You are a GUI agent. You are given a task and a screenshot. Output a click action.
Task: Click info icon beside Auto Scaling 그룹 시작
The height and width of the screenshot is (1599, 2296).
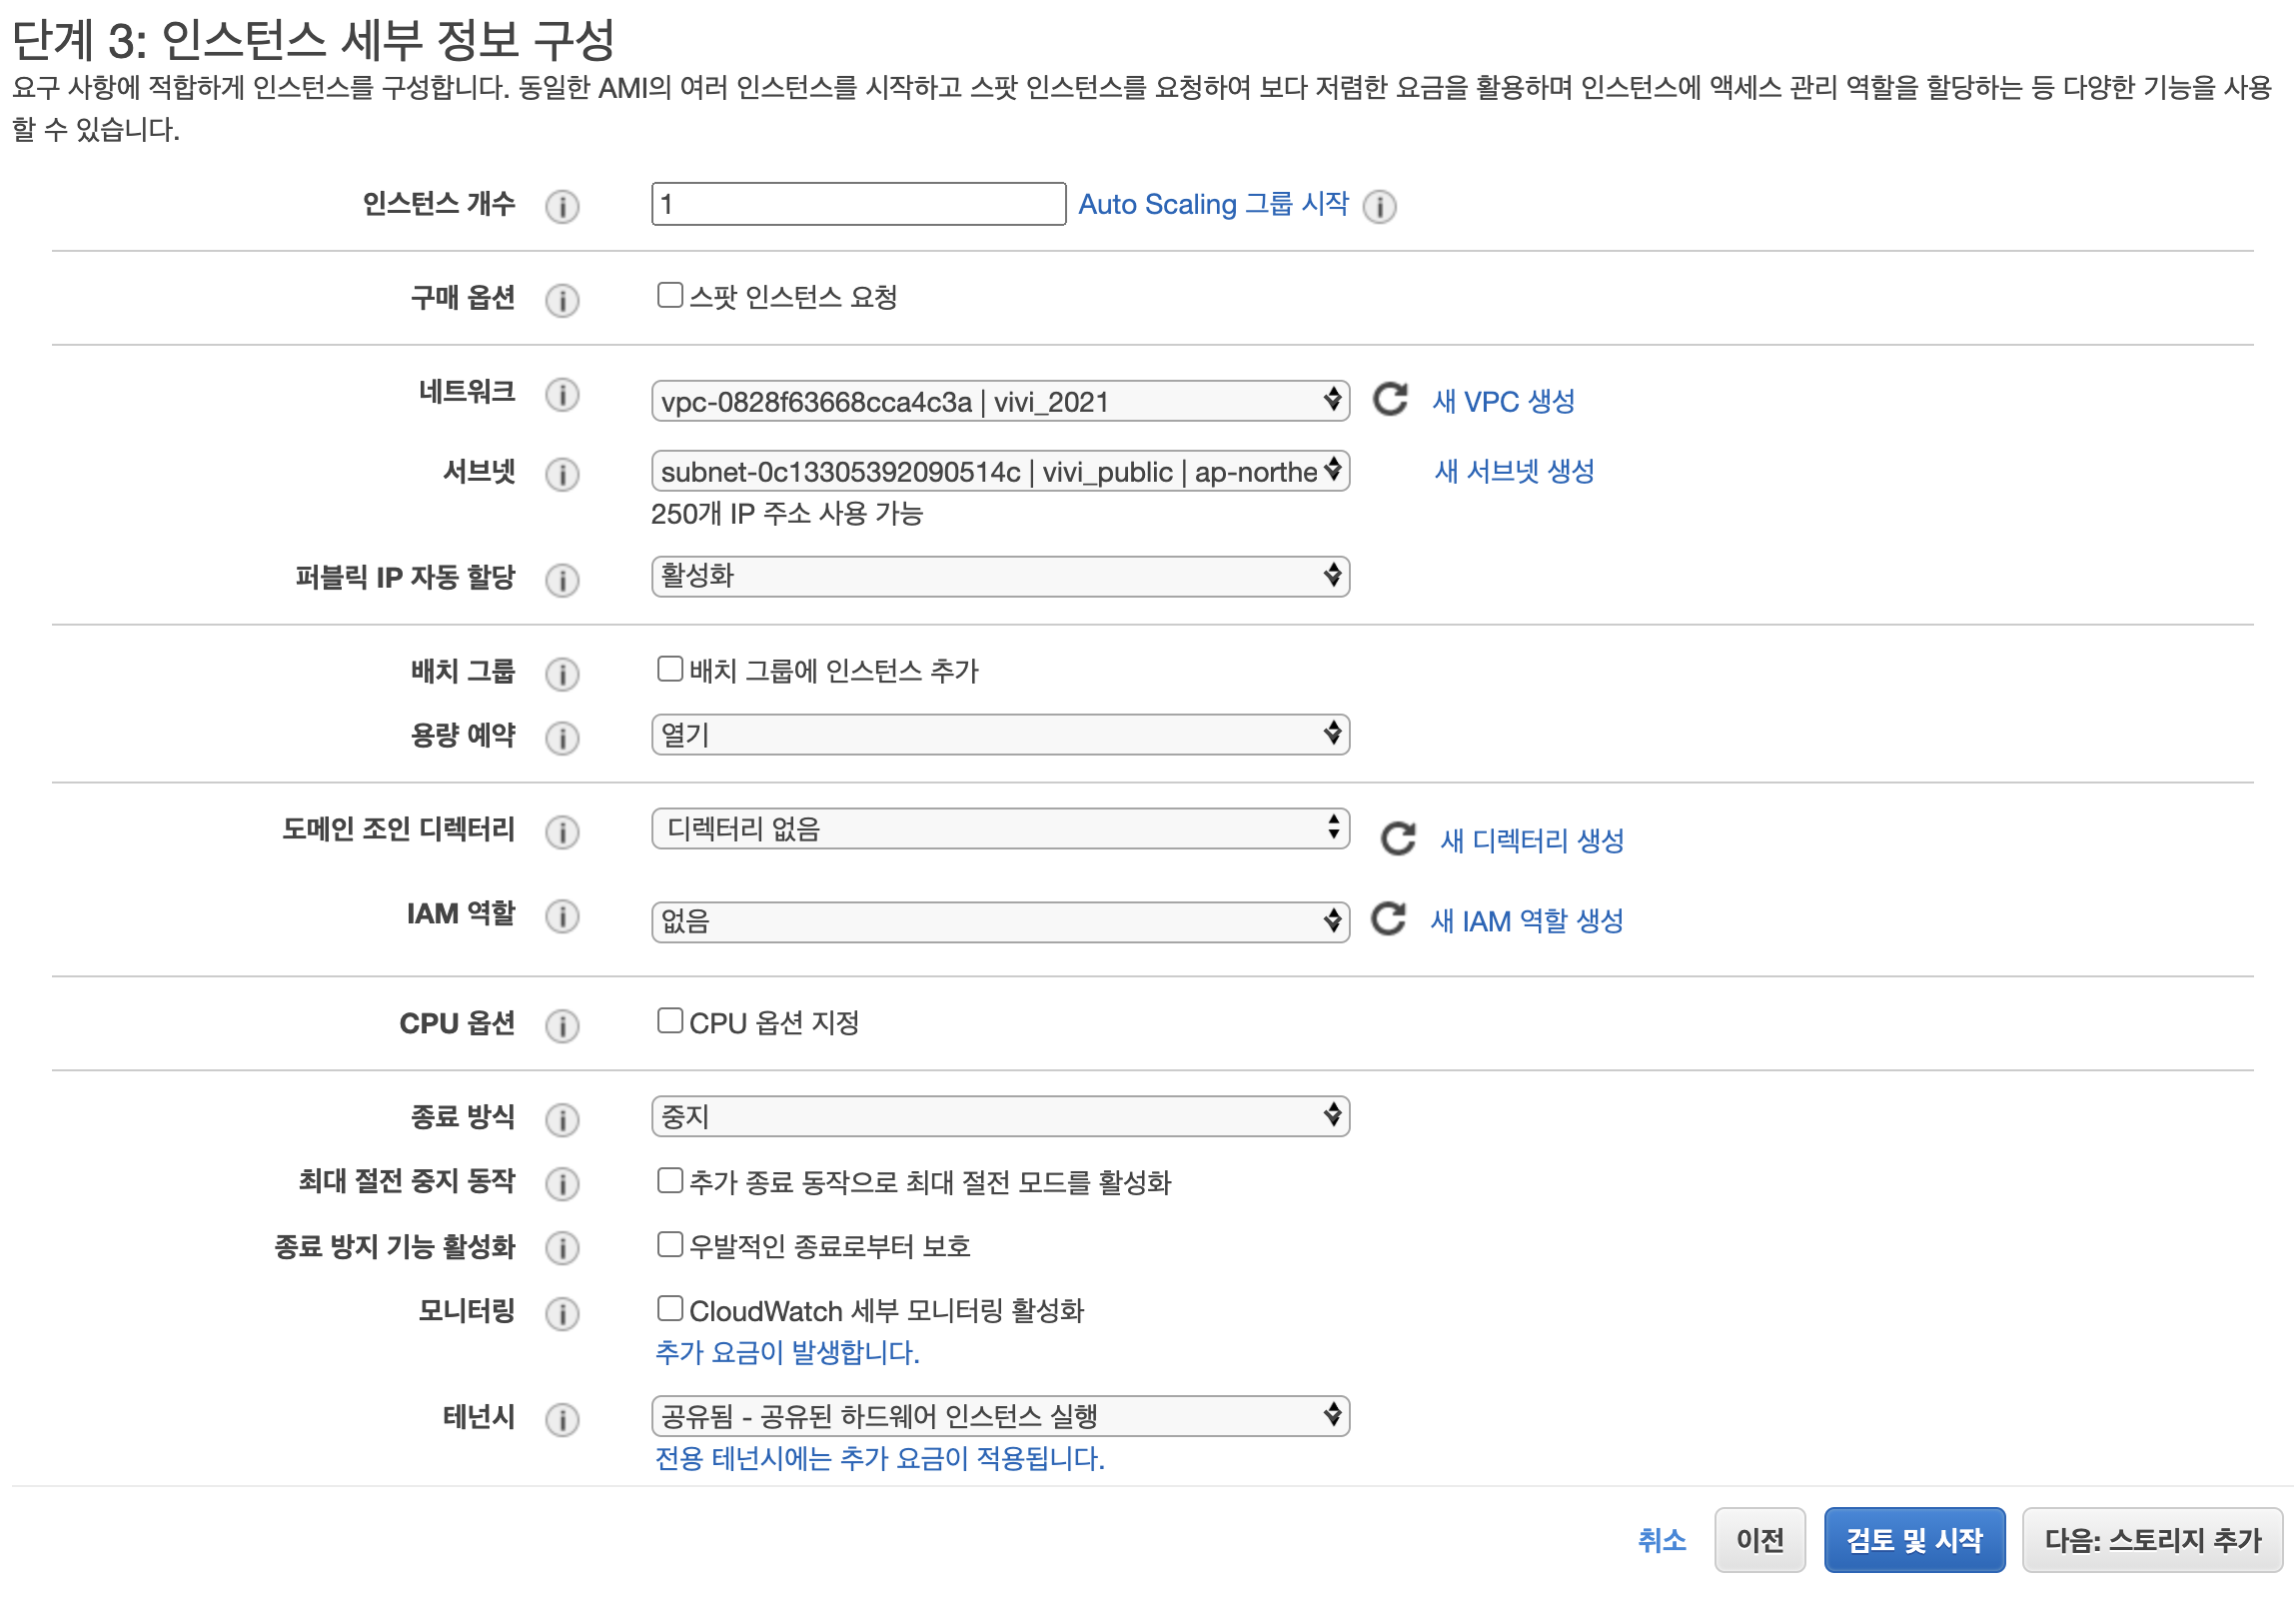[1379, 206]
